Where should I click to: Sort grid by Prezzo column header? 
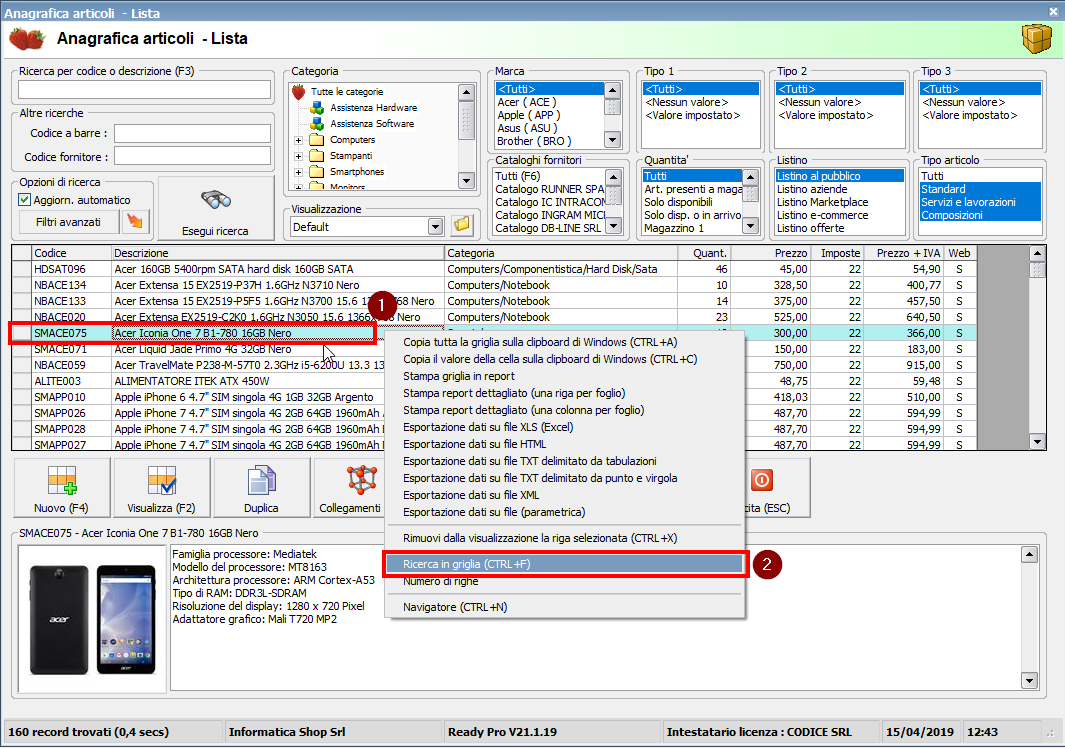point(772,253)
